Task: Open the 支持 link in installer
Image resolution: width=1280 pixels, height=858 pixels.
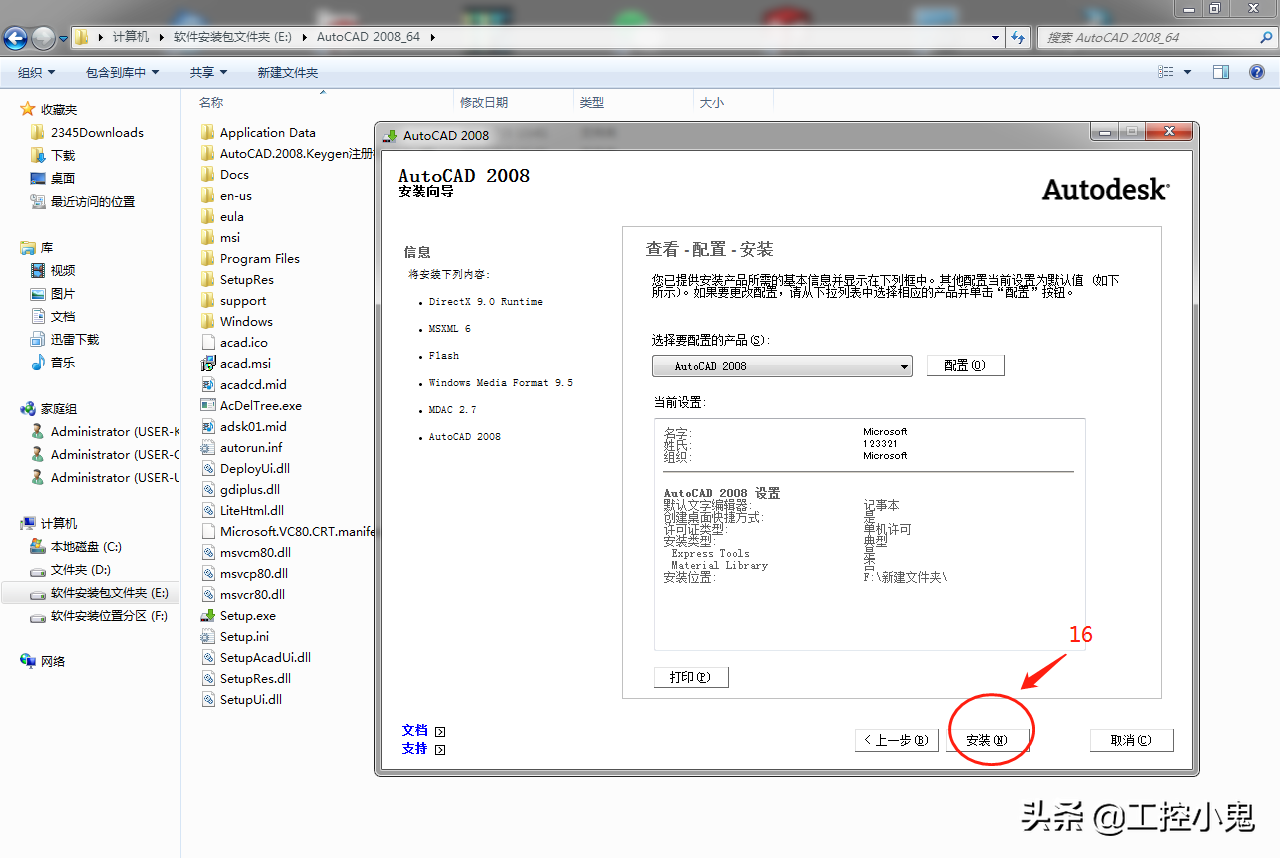Action: 415,748
